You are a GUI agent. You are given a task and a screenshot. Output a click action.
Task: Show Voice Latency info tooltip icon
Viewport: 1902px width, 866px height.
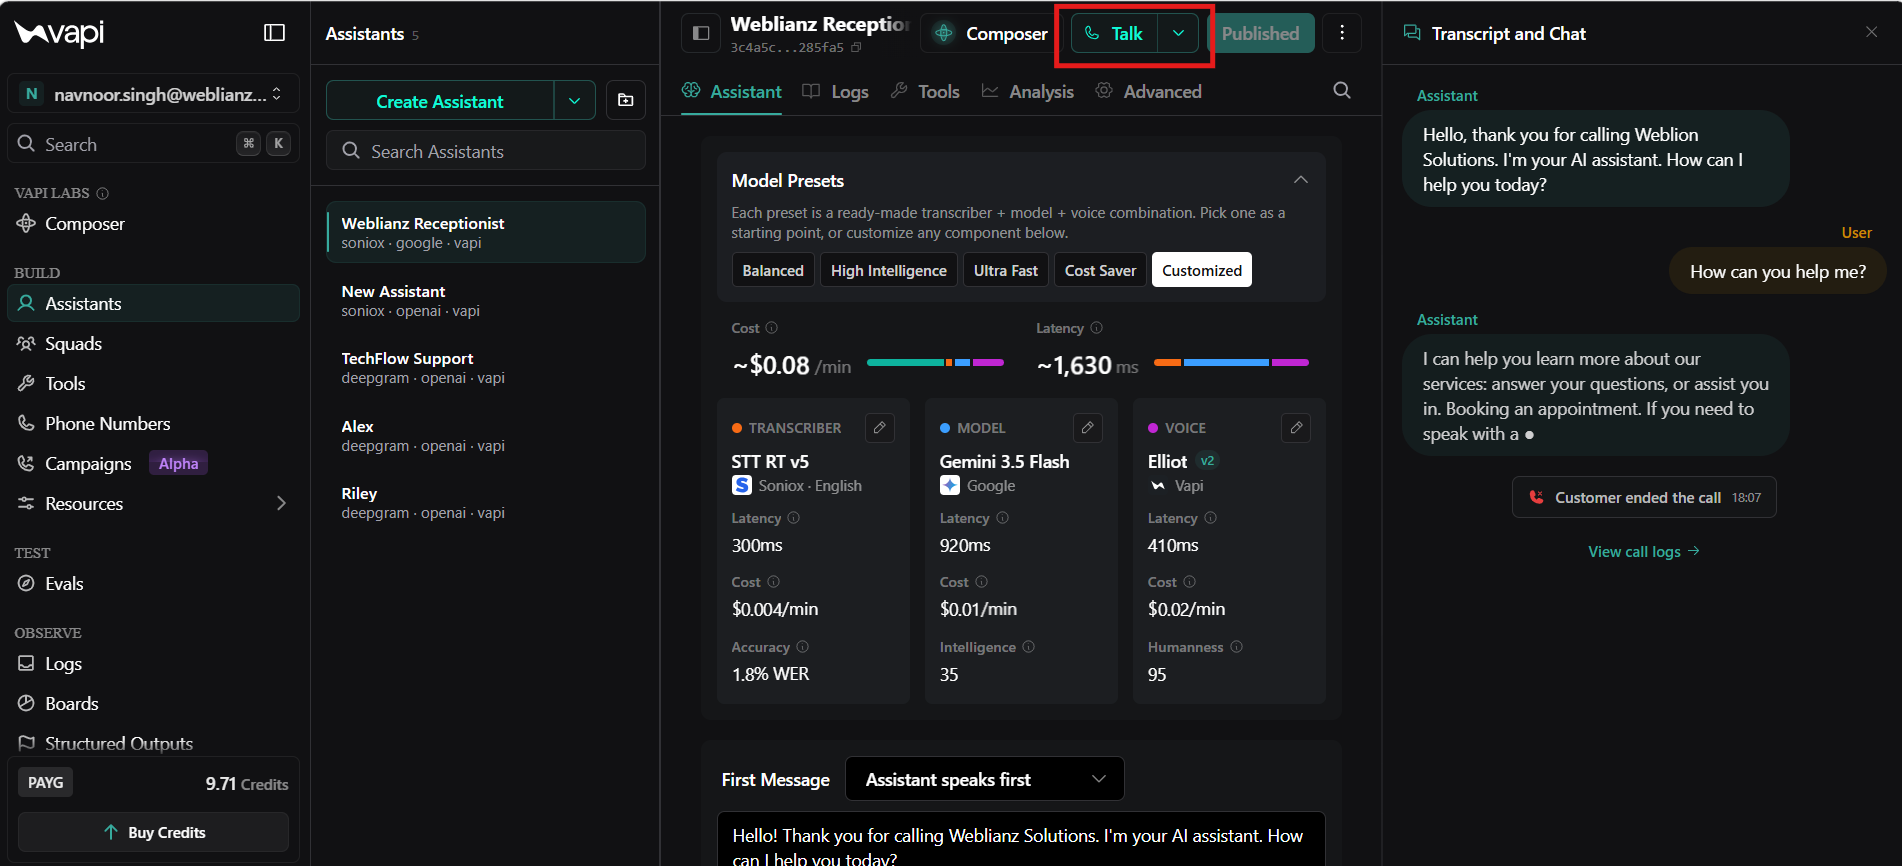point(1211,518)
